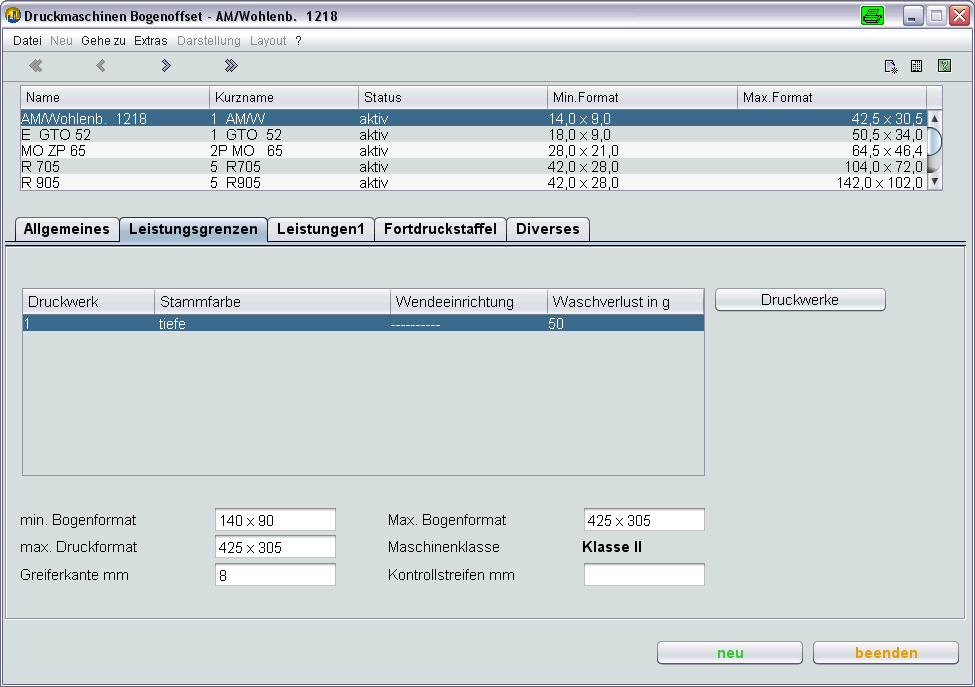Select the MO ZP 65 machine row

474,150
